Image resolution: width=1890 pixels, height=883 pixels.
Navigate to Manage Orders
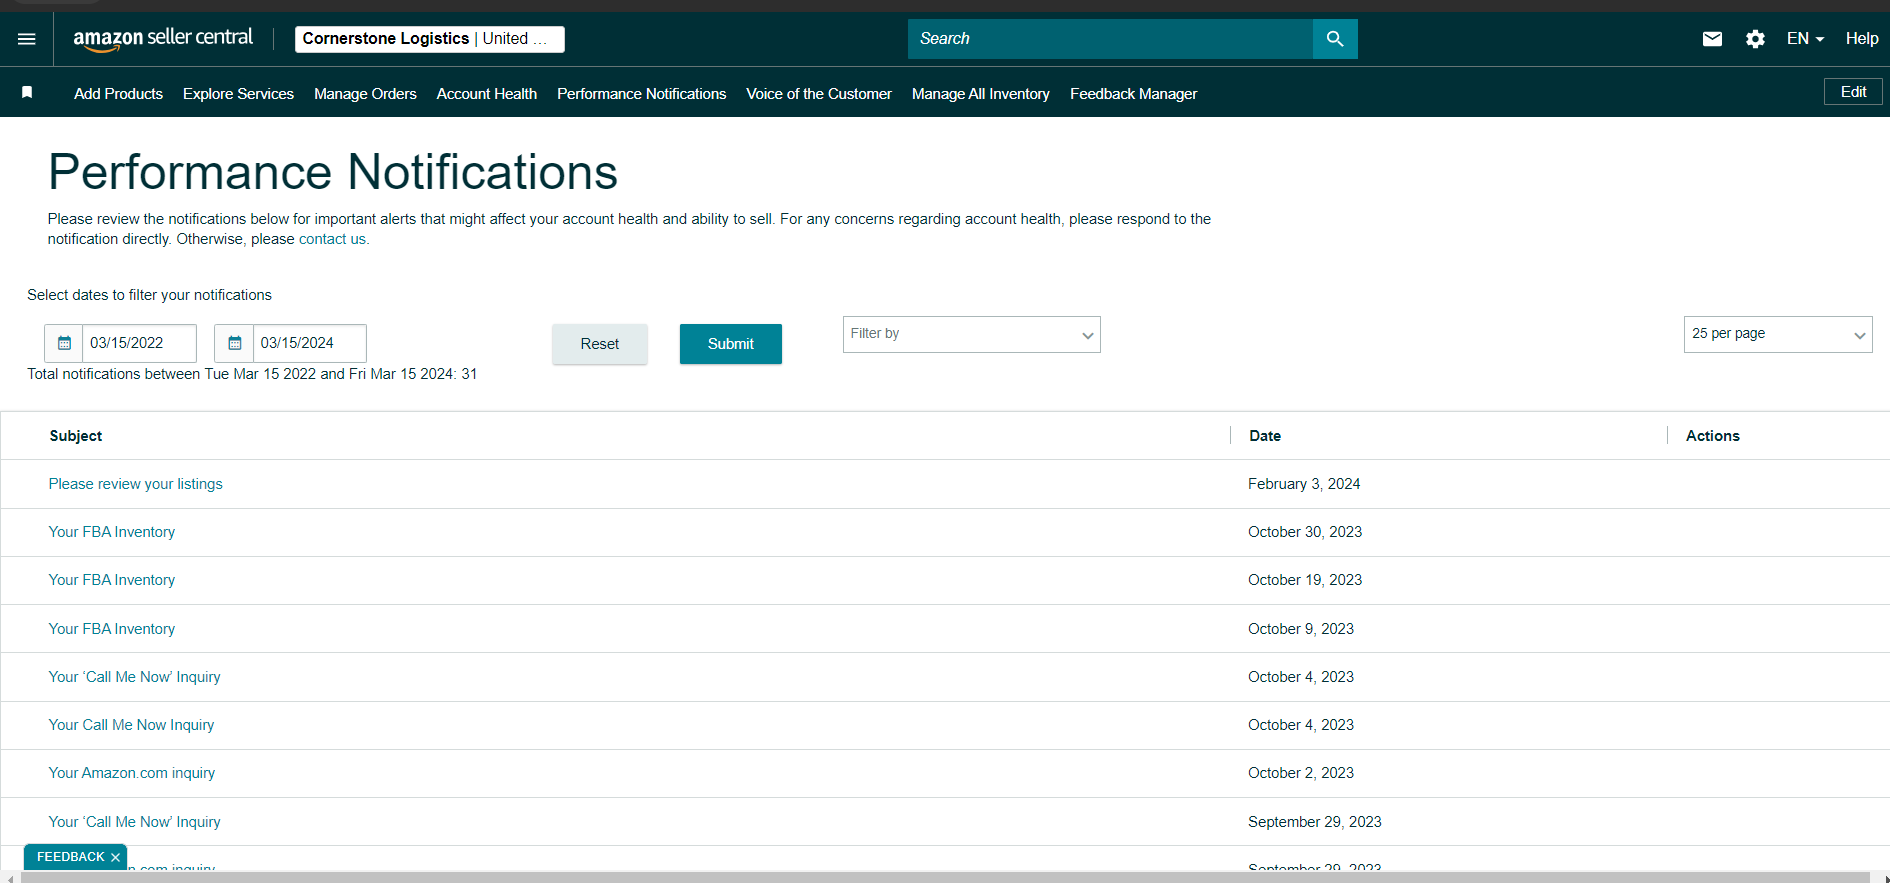click(365, 93)
